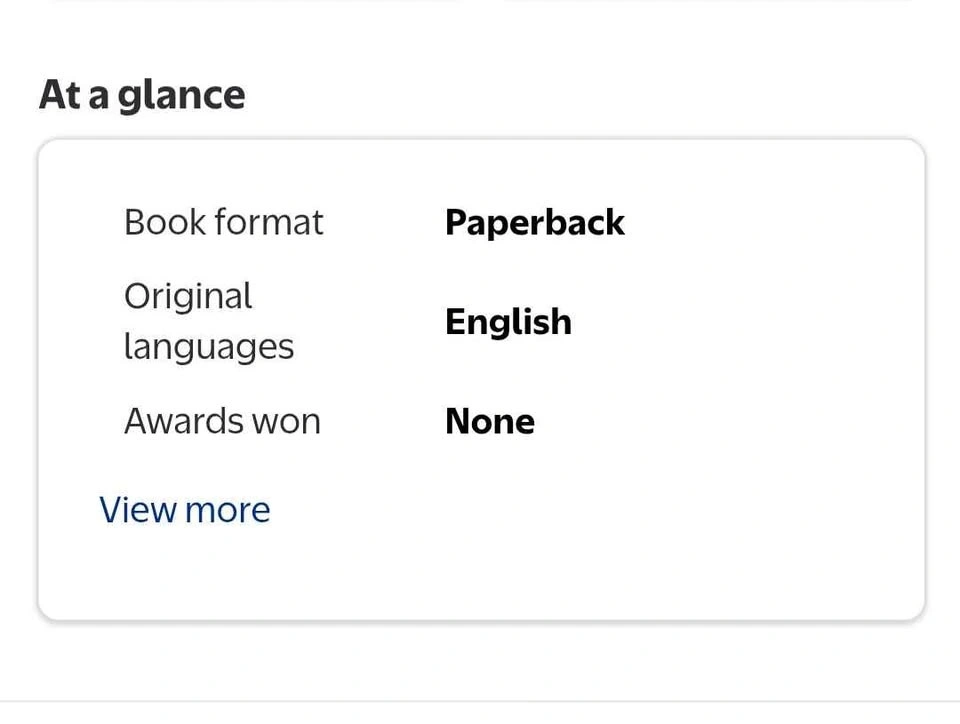
Task: Click the horizontal divider under the card
Action: (x=480, y=702)
